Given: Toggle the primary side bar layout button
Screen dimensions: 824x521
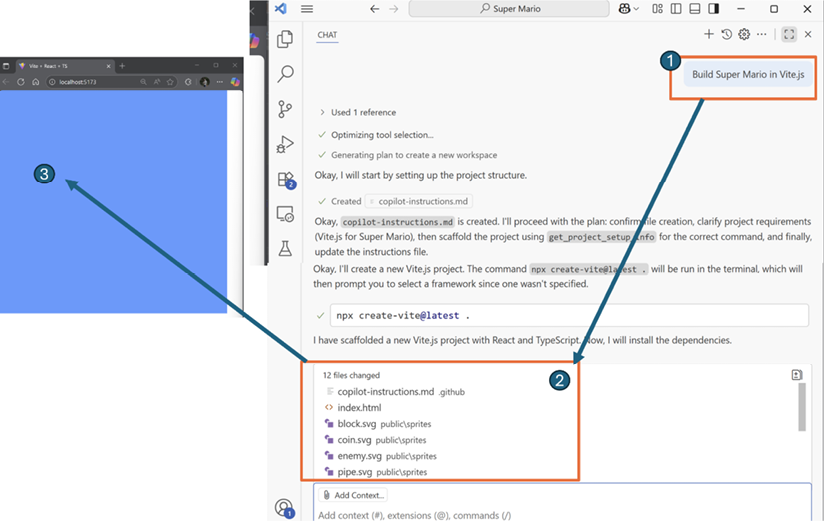Looking at the screenshot, I should (676, 9).
